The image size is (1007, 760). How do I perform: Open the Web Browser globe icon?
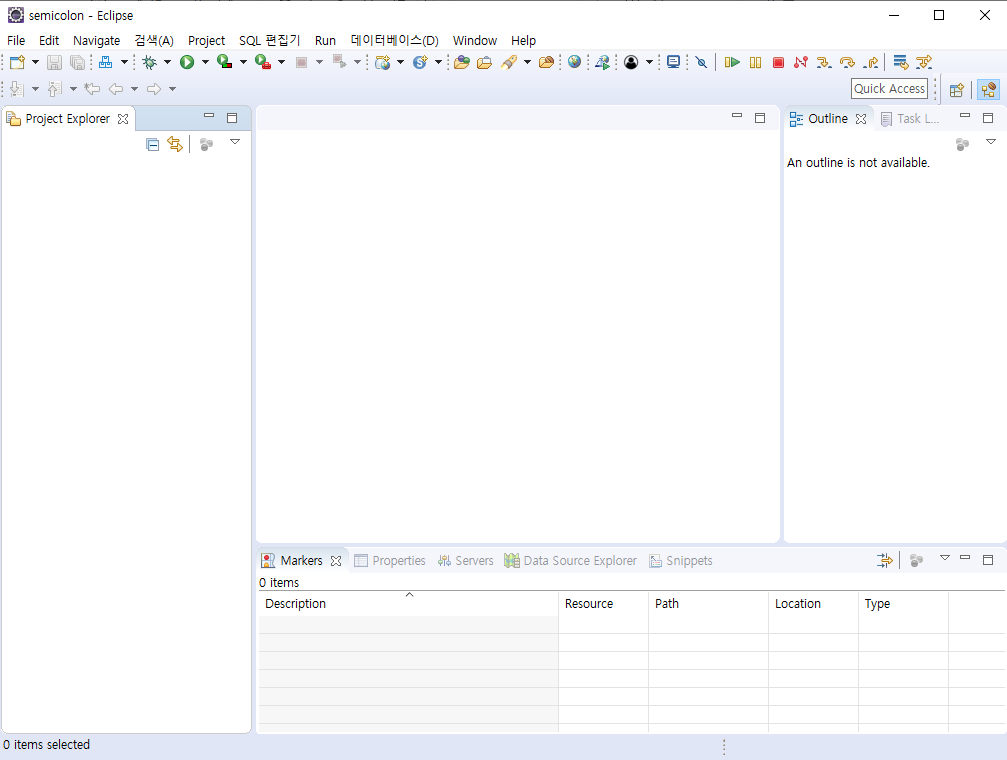coord(575,62)
